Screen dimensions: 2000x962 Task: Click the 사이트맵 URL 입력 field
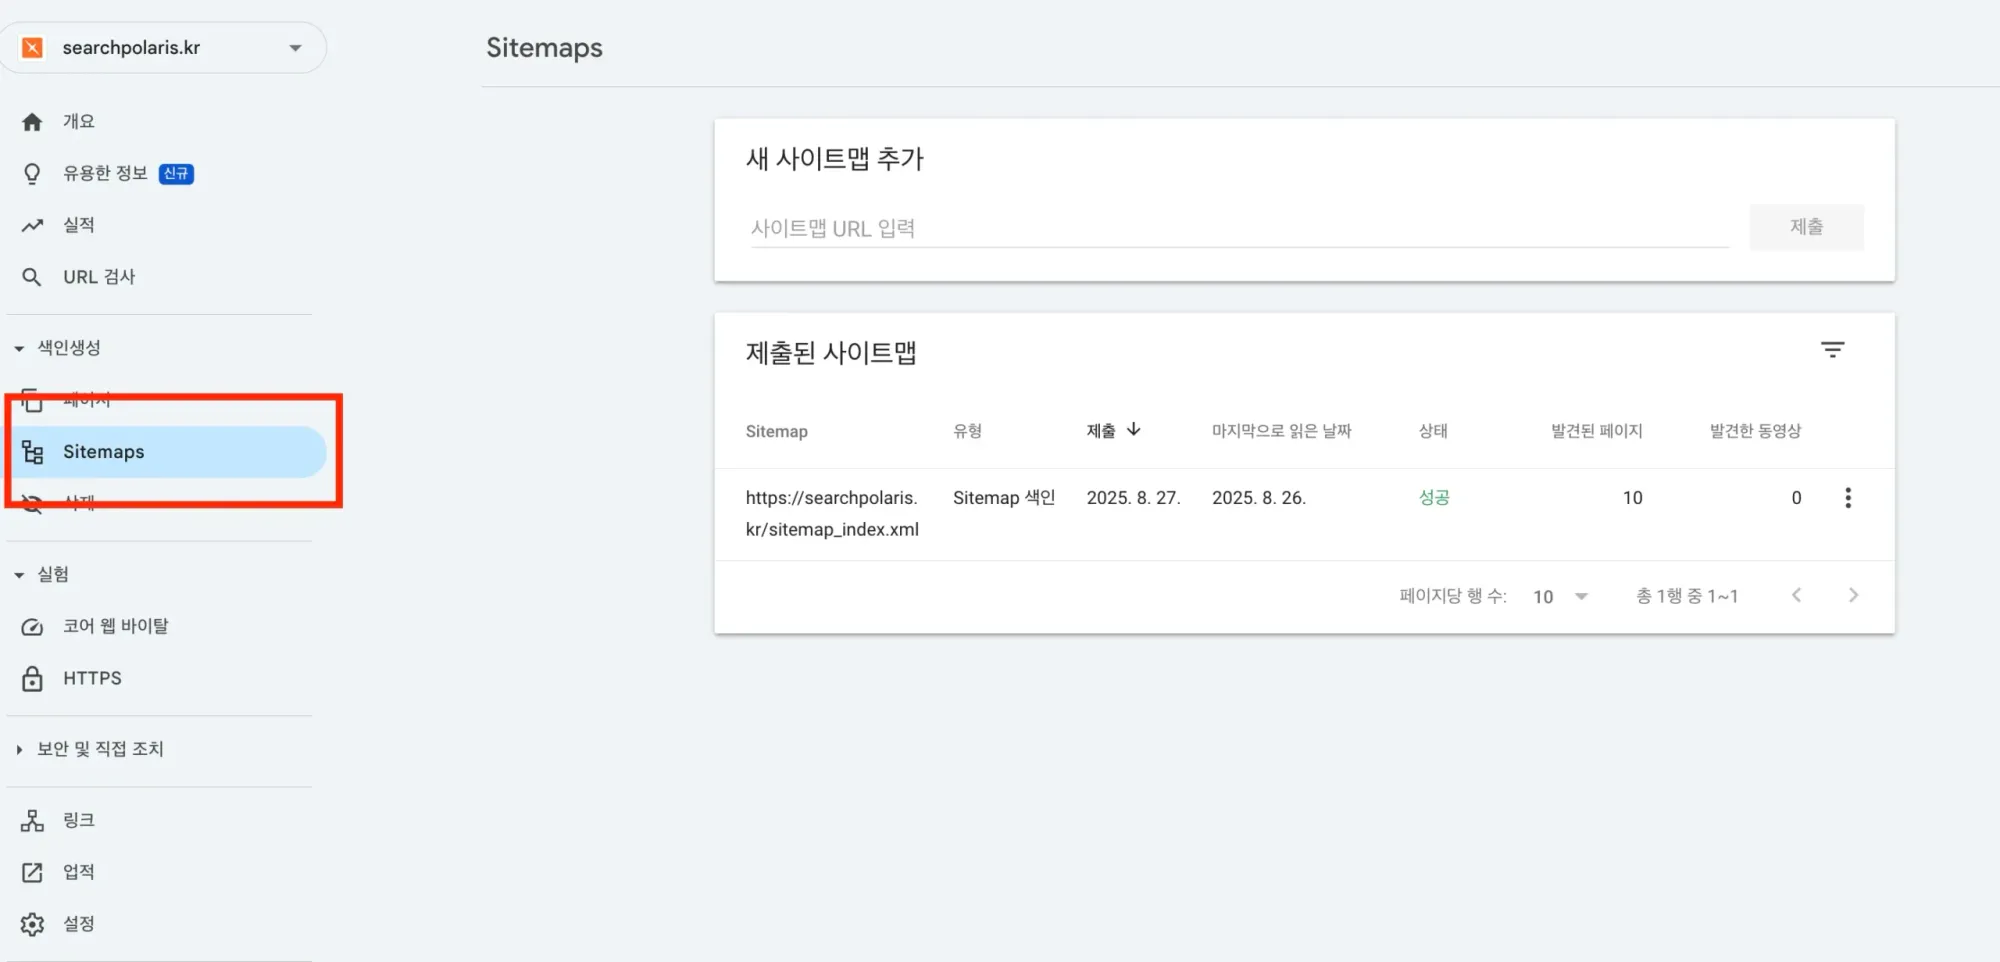tap(1100, 227)
